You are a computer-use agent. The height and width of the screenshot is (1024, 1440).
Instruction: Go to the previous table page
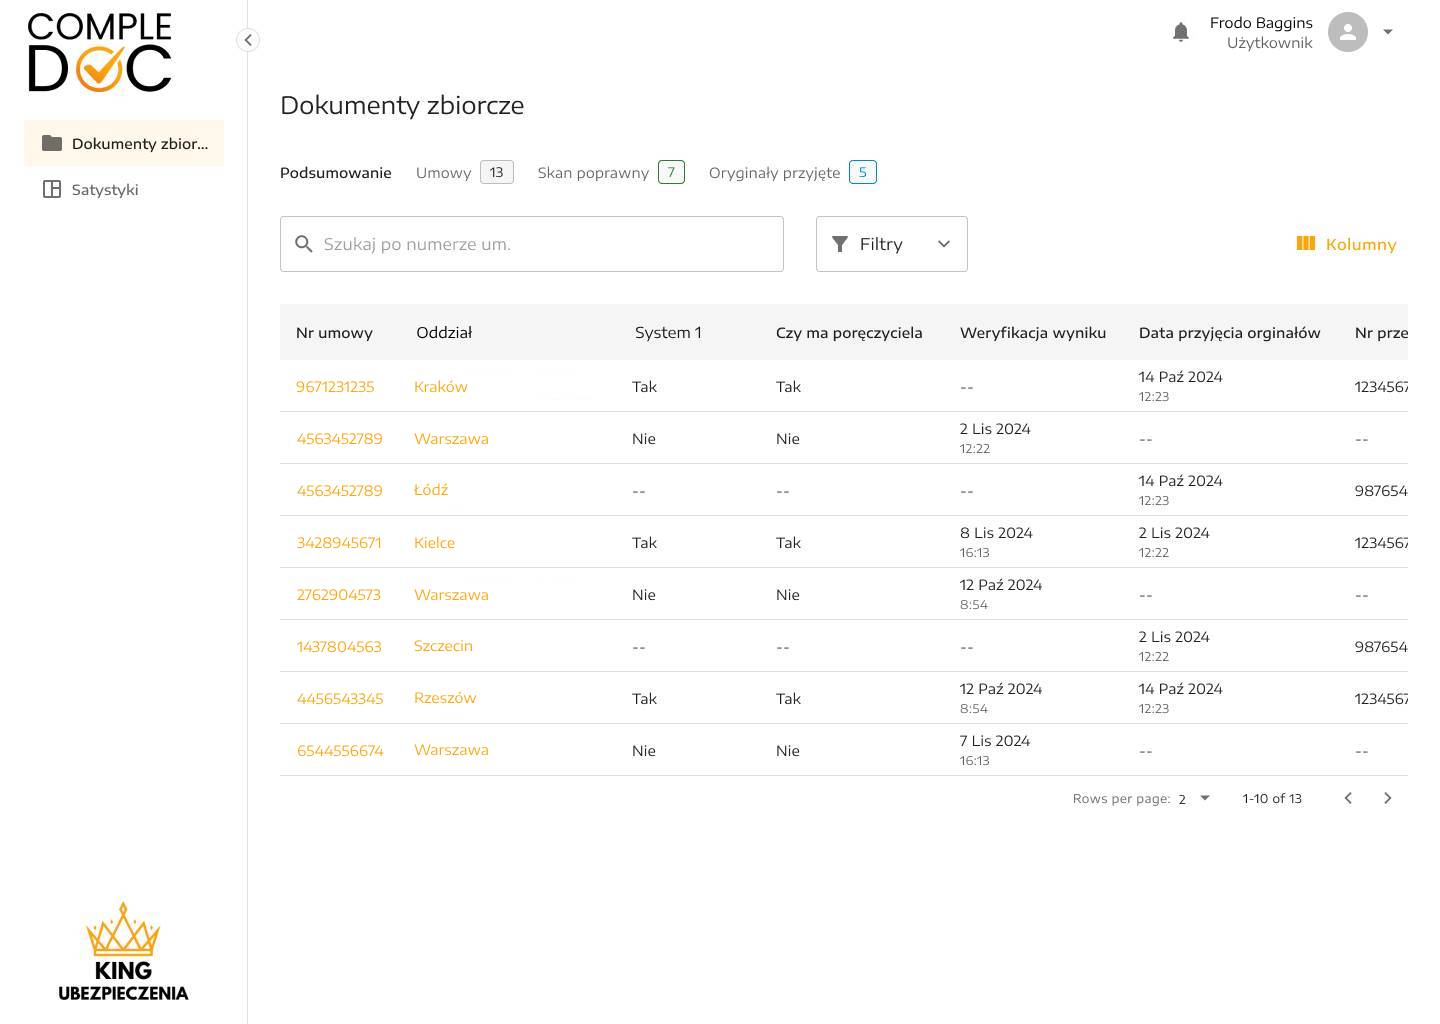click(x=1348, y=798)
